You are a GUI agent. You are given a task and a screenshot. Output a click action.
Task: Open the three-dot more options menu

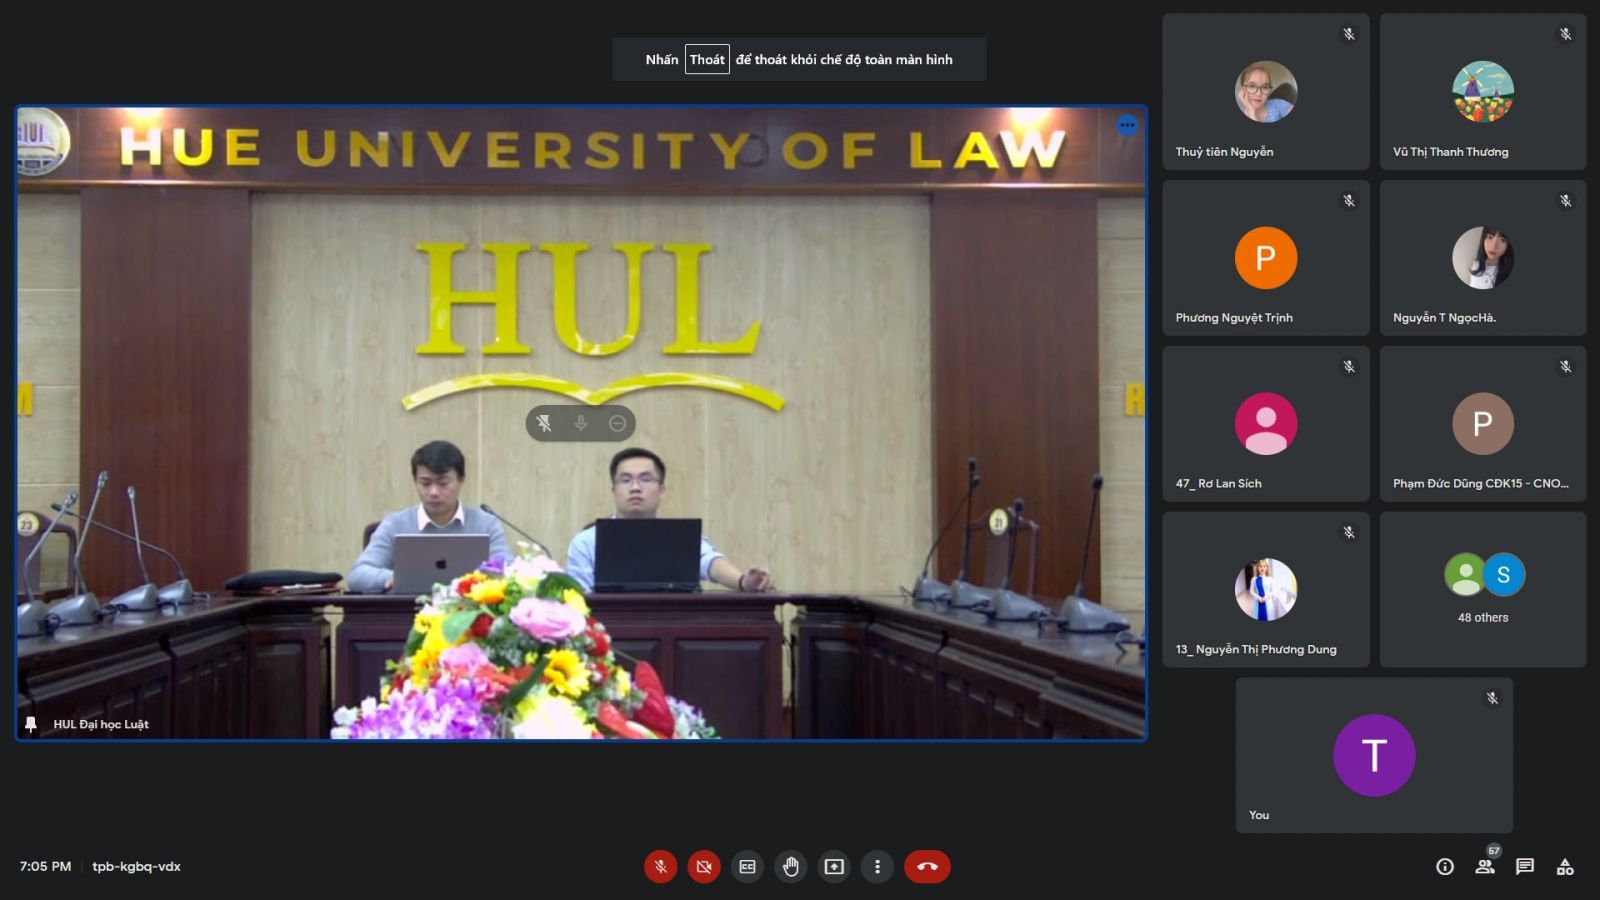pyautogui.click(x=877, y=867)
